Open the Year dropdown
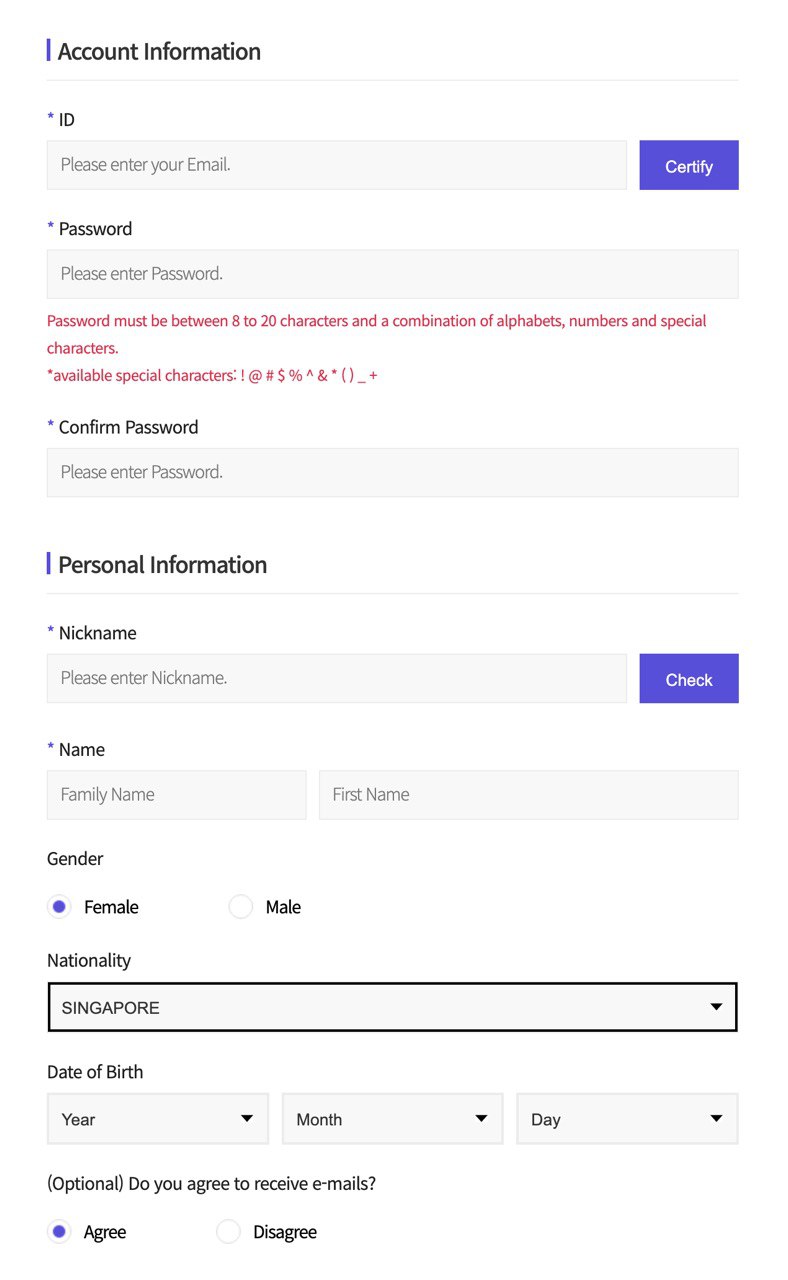The width and height of the screenshot is (788, 1280). [x=158, y=1119]
